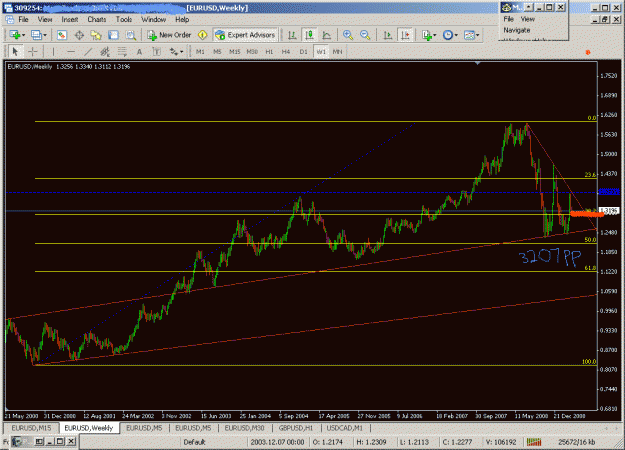The image size is (625, 450).
Task: Switch timeframe to M5
Action: [x=217, y=52]
